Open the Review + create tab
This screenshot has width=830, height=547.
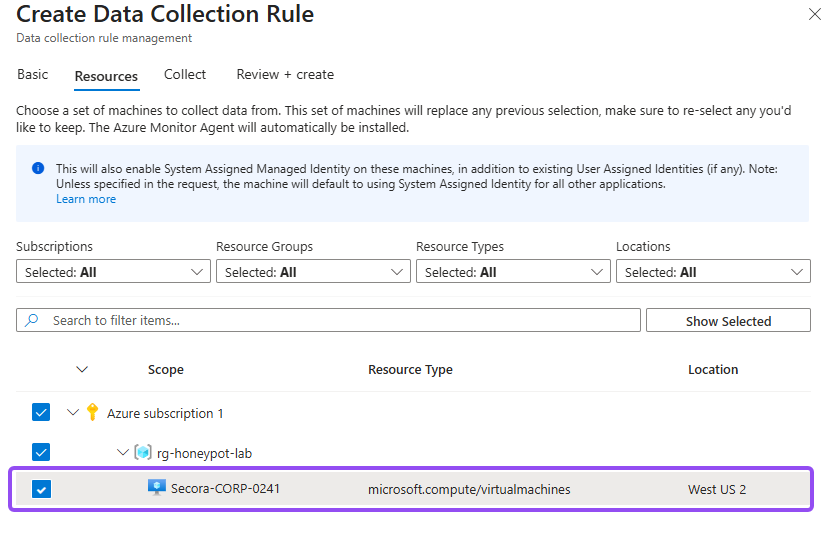point(285,75)
